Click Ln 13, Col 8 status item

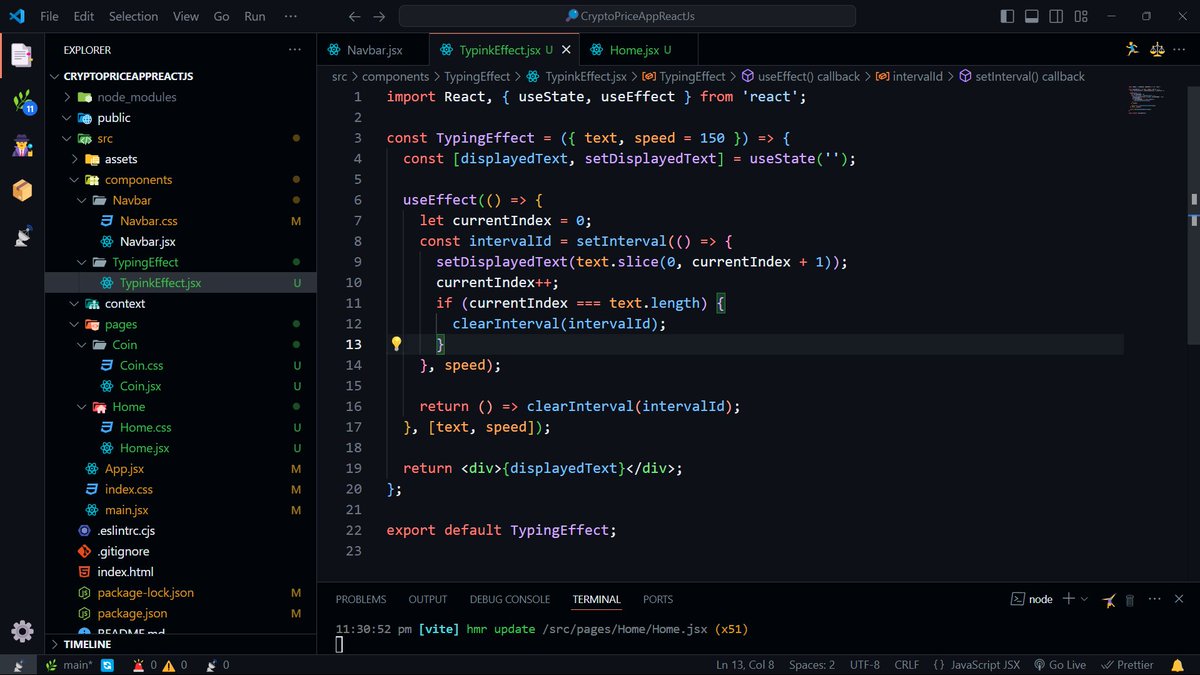point(745,665)
